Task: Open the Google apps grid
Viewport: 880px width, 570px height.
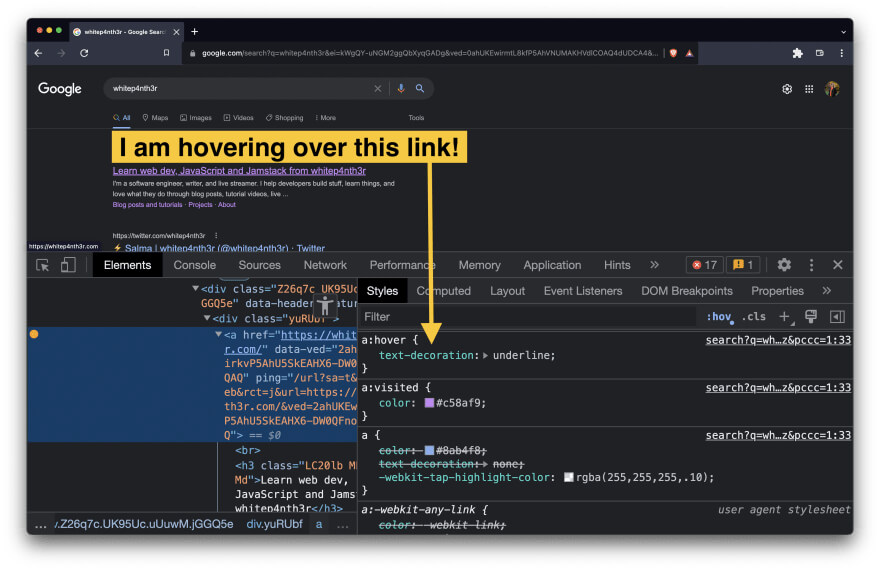Action: click(x=809, y=89)
